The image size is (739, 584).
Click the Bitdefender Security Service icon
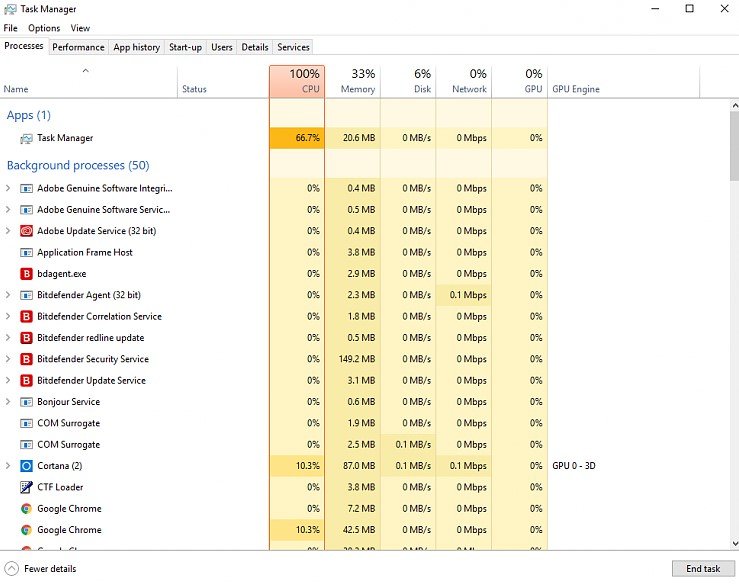(x=26, y=359)
